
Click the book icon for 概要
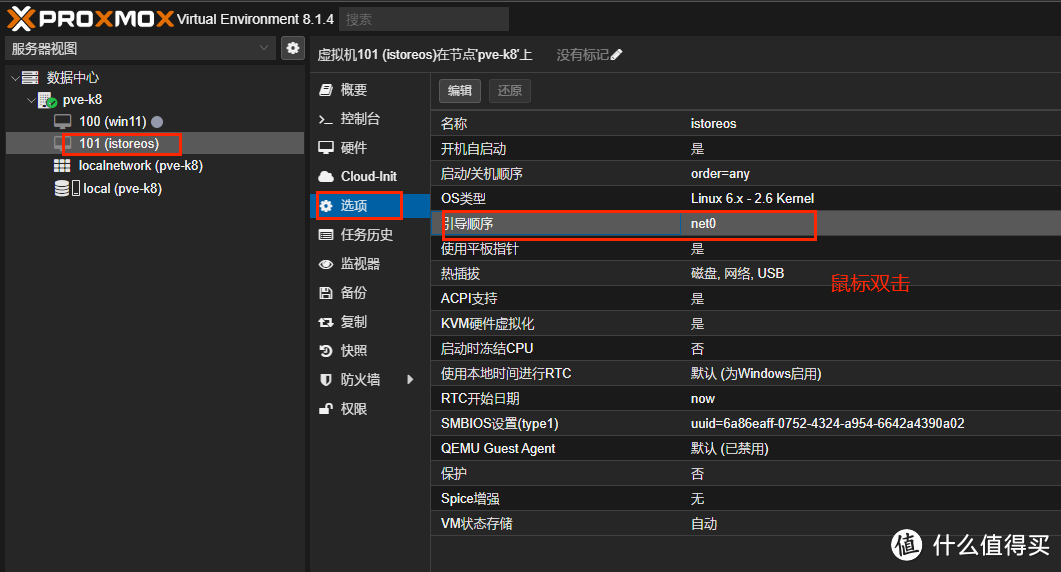click(326, 89)
